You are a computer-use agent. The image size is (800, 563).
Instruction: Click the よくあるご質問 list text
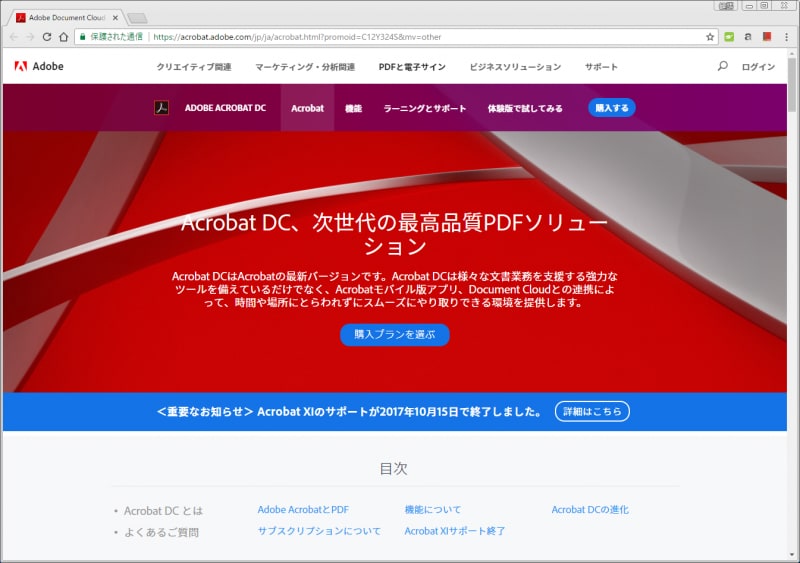point(161,532)
